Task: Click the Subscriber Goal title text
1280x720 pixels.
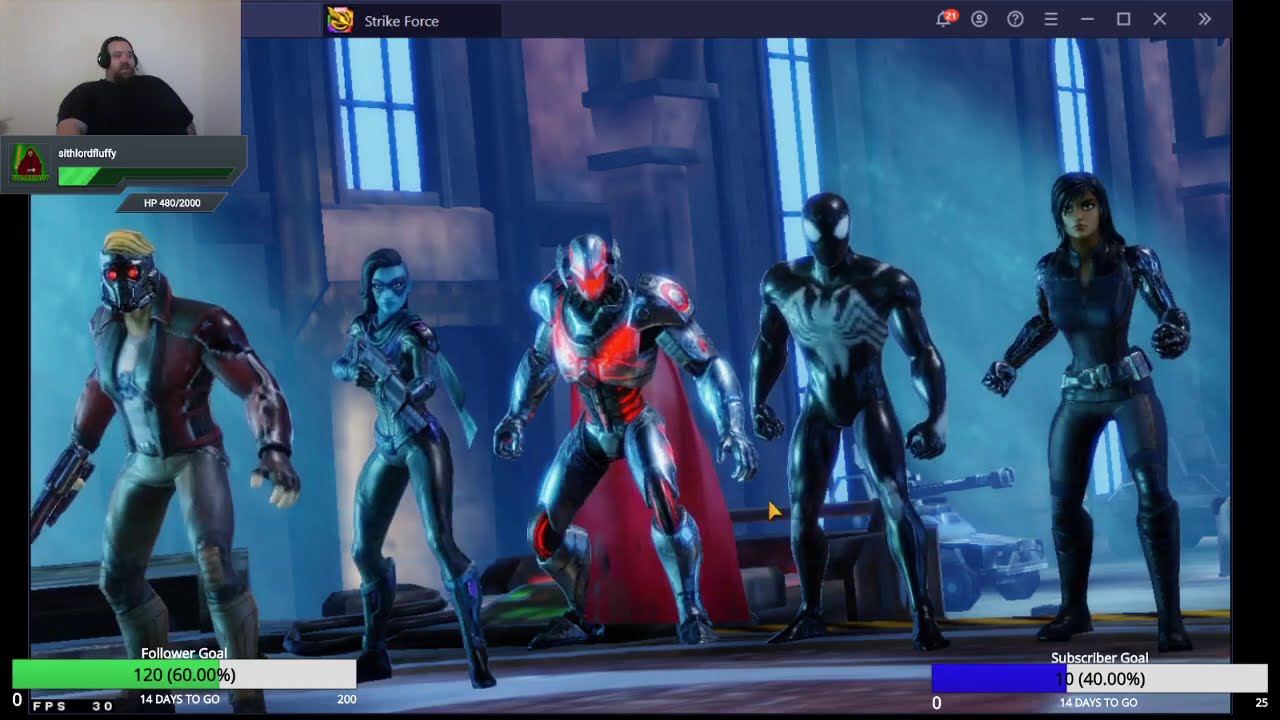Action: [x=1099, y=658]
